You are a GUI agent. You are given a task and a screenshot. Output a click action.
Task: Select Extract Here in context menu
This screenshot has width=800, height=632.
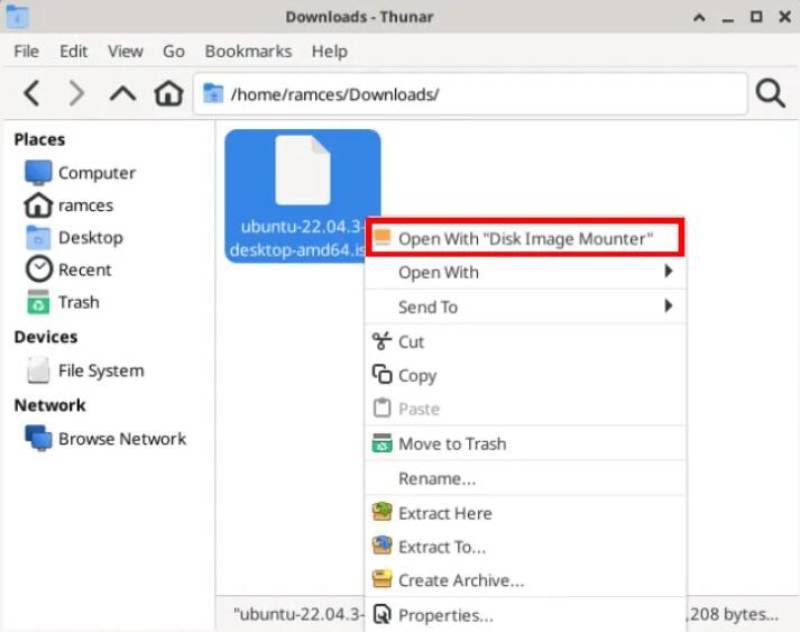[445, 513]
